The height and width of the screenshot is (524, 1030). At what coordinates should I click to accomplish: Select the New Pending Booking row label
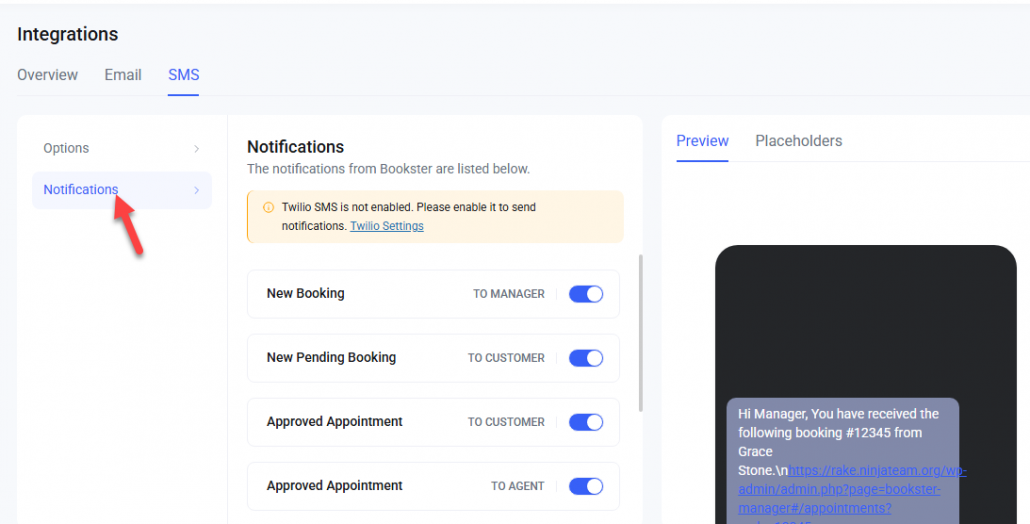(x=331, y=358)
